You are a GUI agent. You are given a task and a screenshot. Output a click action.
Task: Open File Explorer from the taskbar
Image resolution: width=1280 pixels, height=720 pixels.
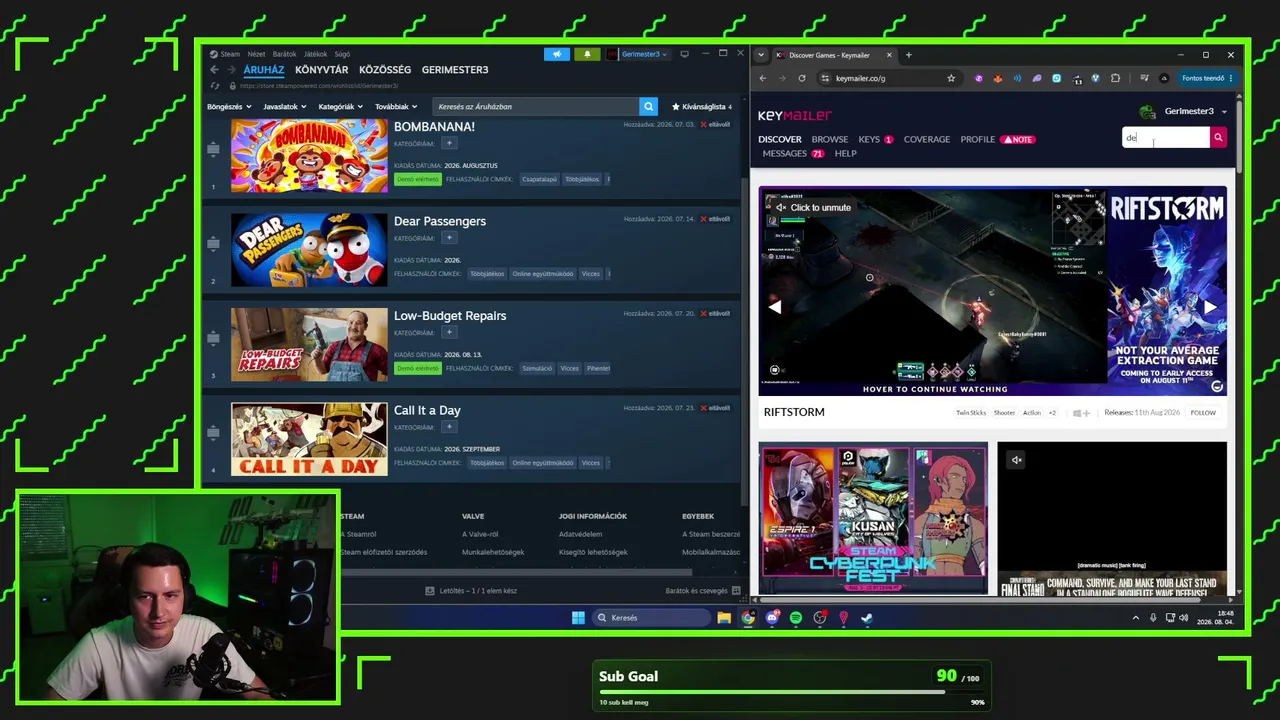click(724, 618)
